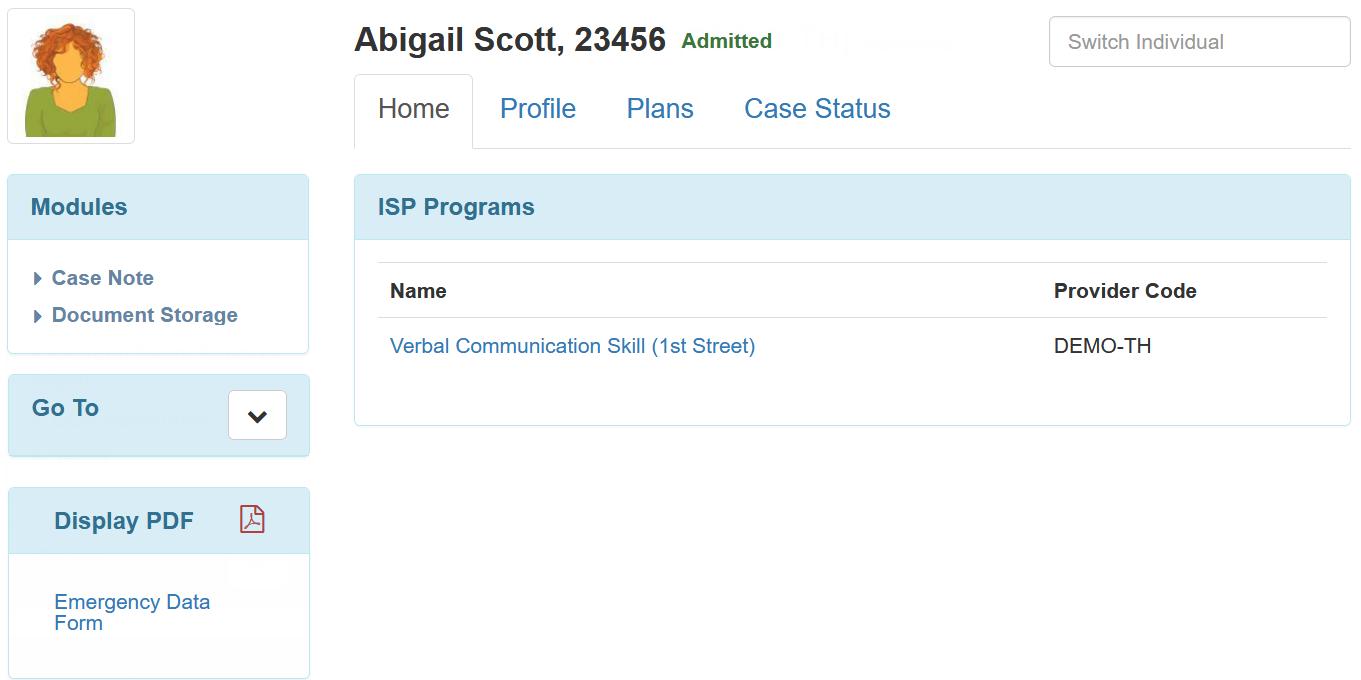Switch to the Profile tab
This screenshot has width=1361, height=680.
pyautogui.click(x=537, y=109)
